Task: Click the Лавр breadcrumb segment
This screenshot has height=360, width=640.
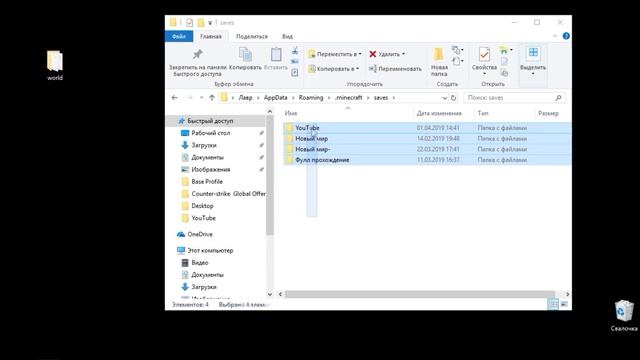Action: pos(245,98)
